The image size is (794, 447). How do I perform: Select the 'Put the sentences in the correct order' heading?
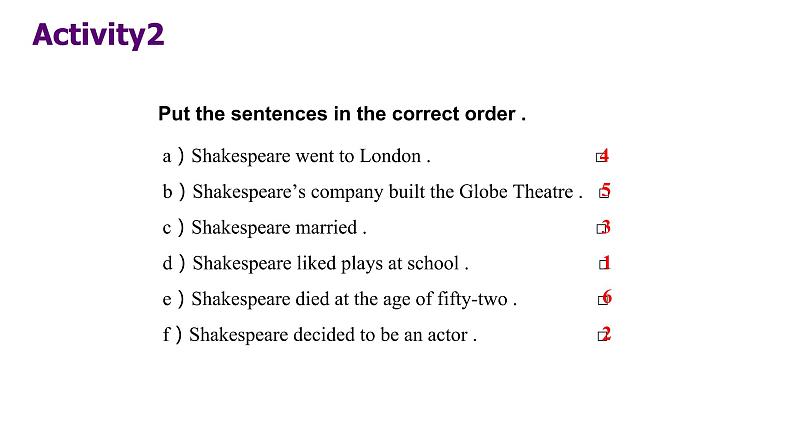tap(342, 114)
